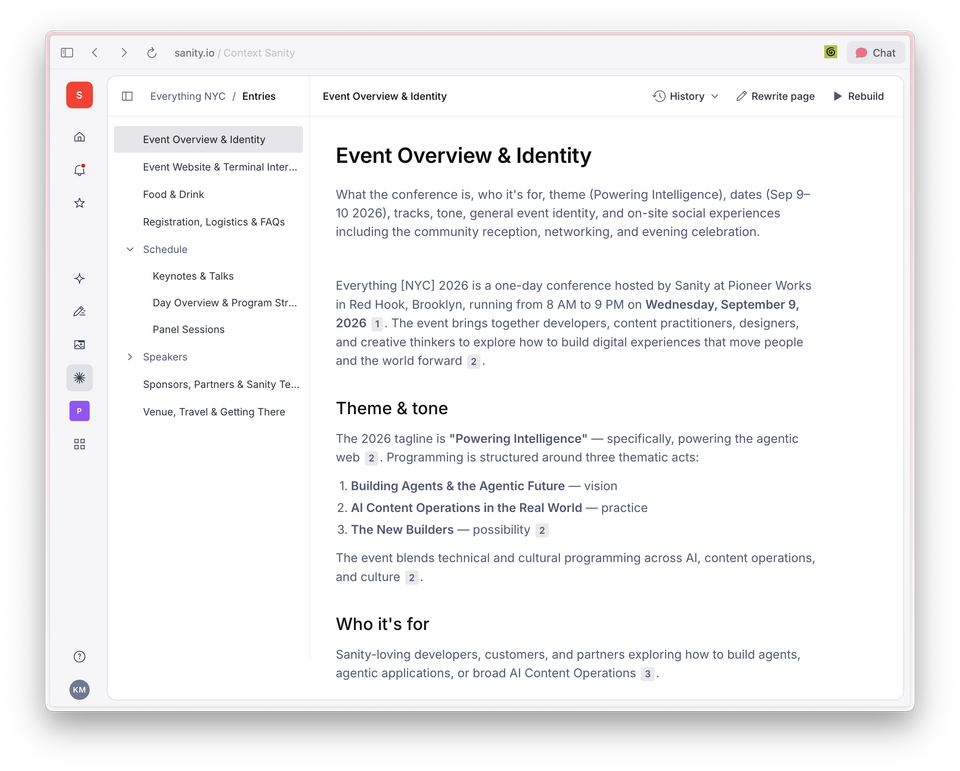Screen dimensions: 960x771
Task: Click the header title 'Event Overview & Identity'
Action: [384, 96]
